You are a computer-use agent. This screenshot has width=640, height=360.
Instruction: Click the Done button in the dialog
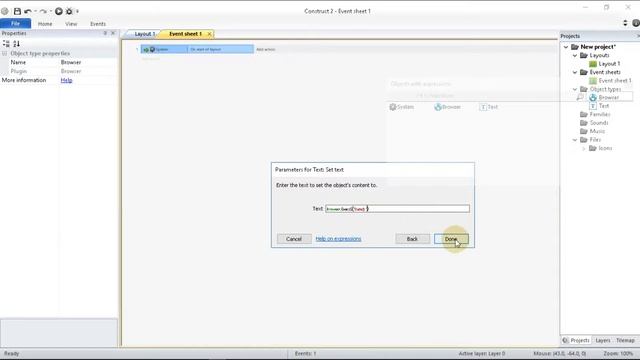(451, 239)
